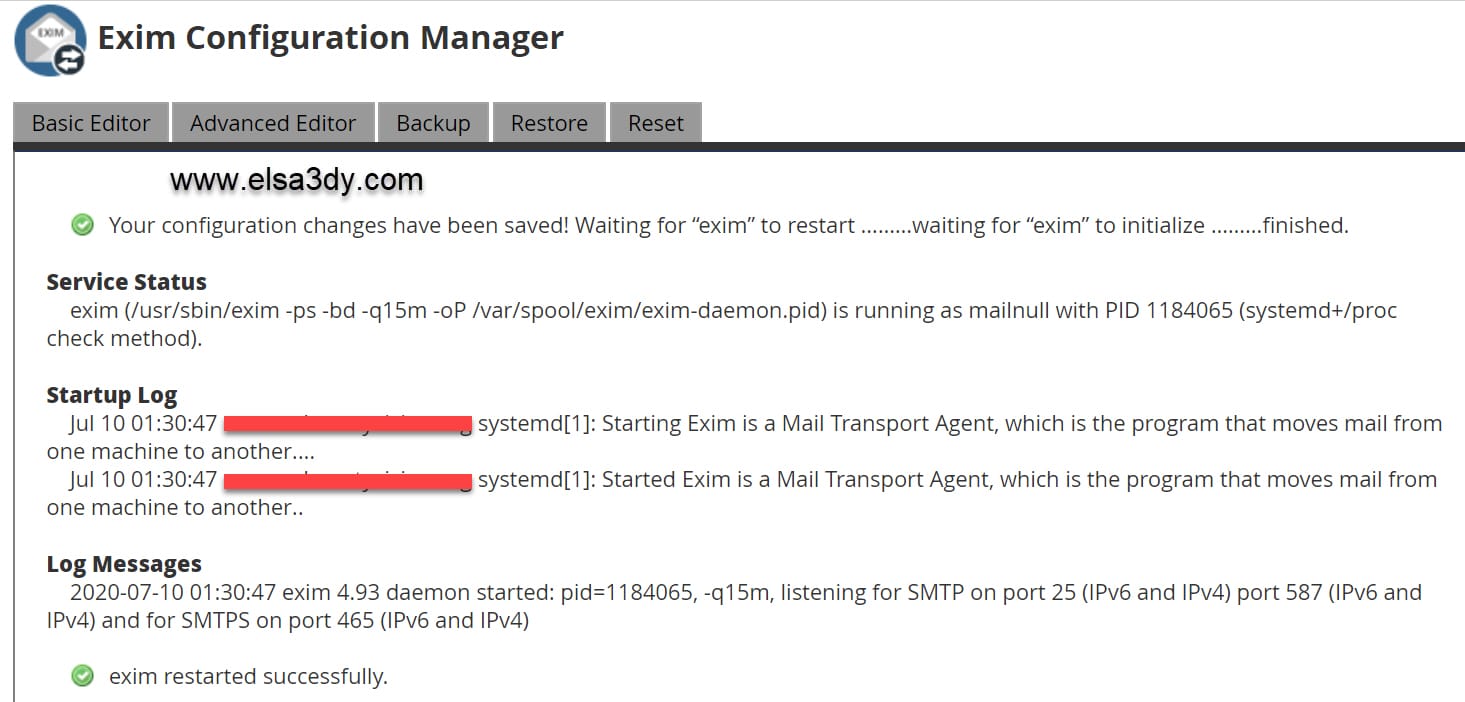
Task: Click the exim restarted successfully message
Action: (248, 677)
